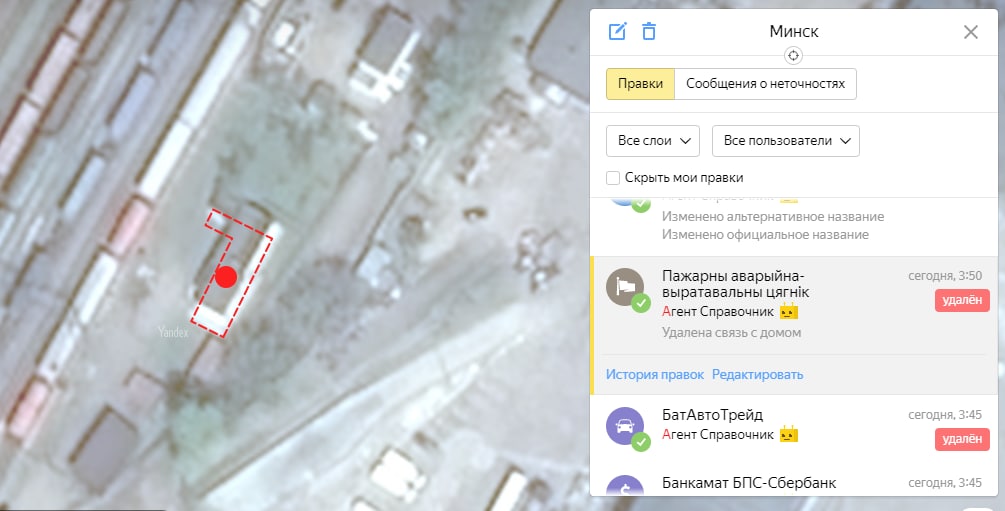The width and height of the screenshot is (1005, 511).
Task: Click the Редактировать link
Action: (758, 374)
